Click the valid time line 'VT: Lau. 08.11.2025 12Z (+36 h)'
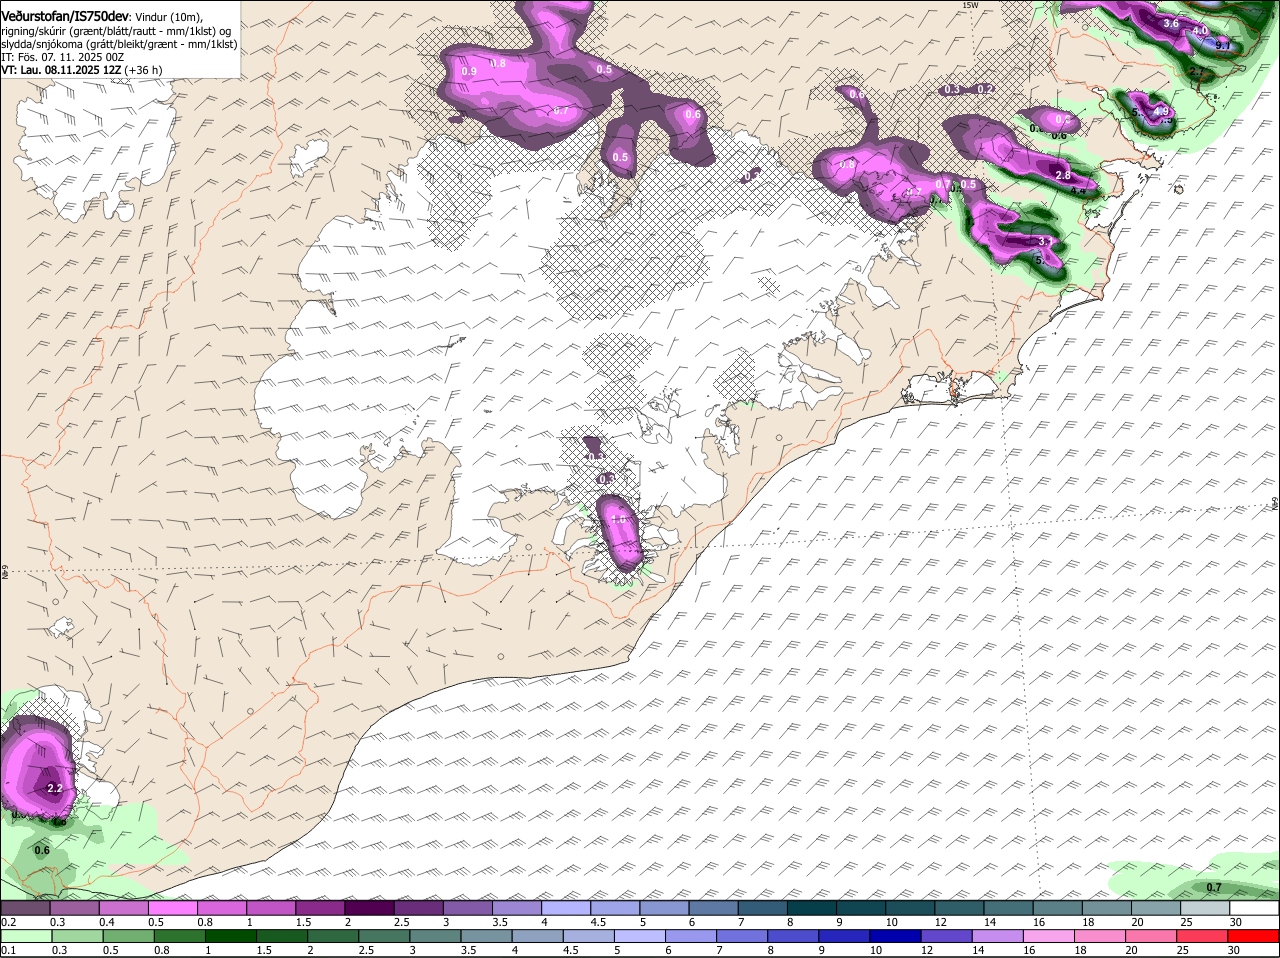The image size is (1280, 958). point(82,70)
